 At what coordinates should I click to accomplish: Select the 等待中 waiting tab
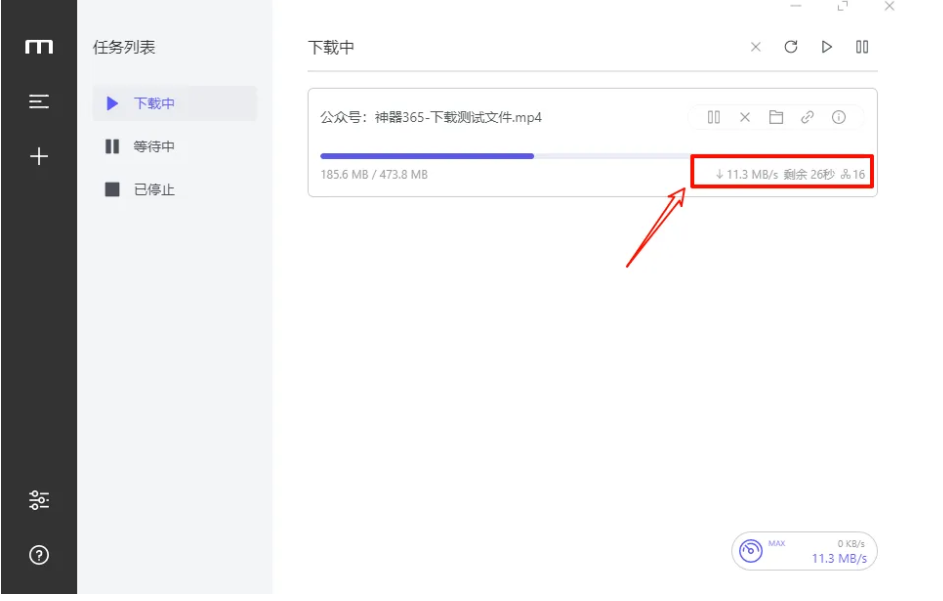174,146
